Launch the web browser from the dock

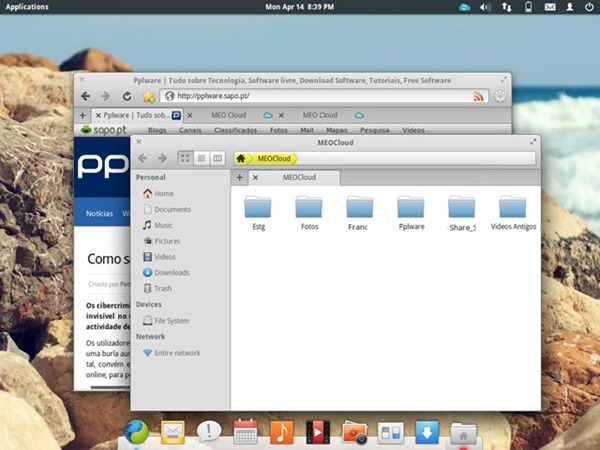point(136,432)
